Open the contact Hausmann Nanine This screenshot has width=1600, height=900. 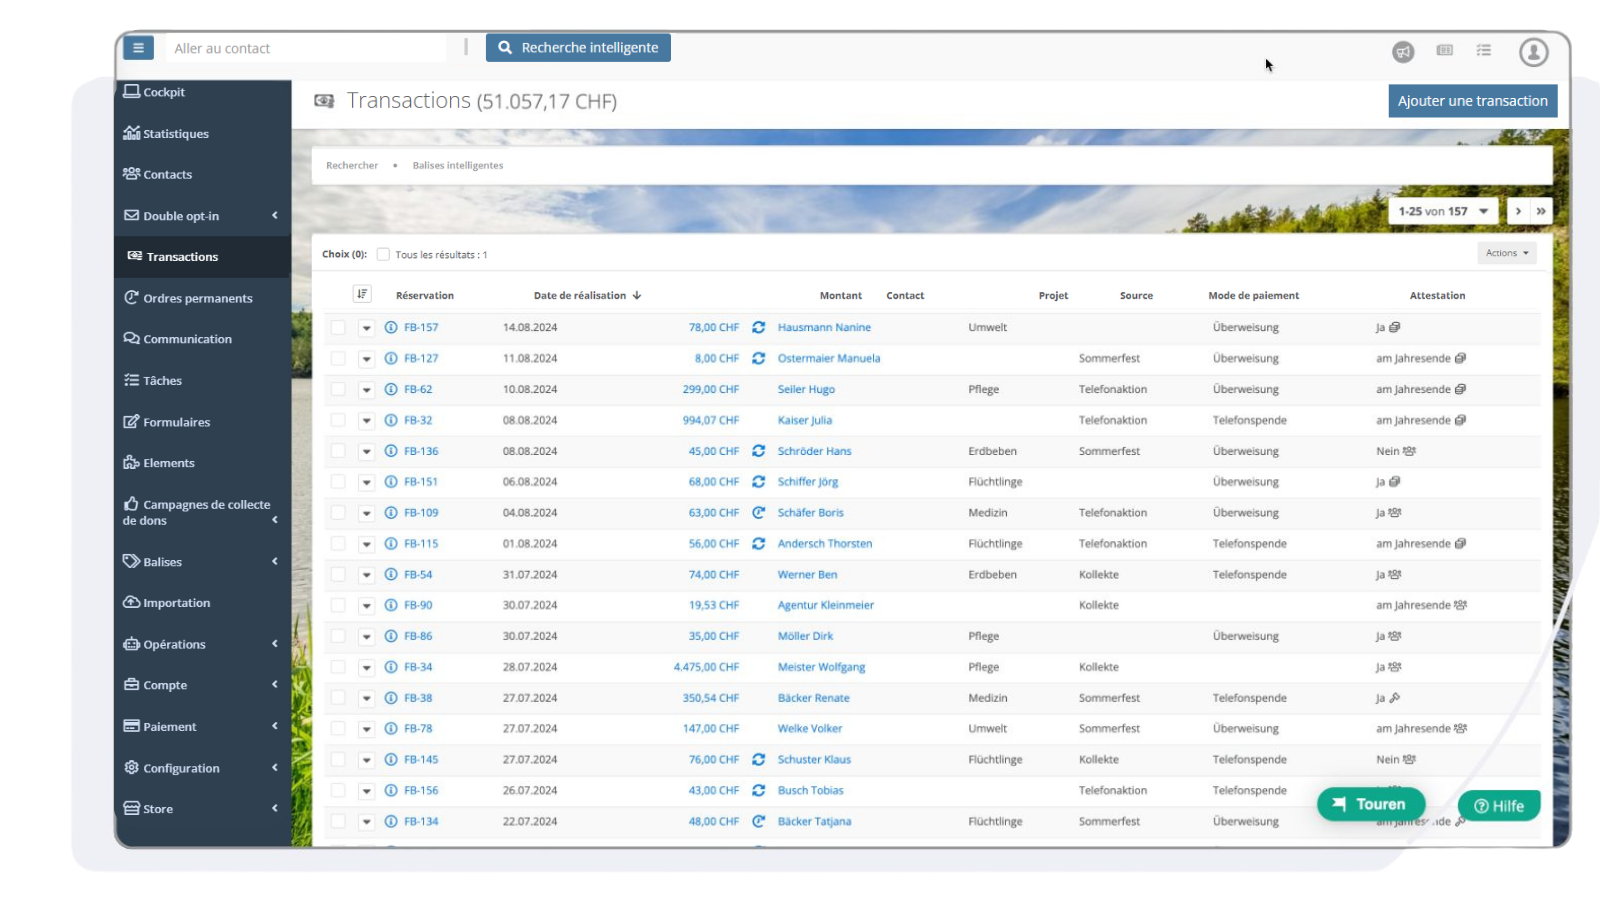click(824, 327)
